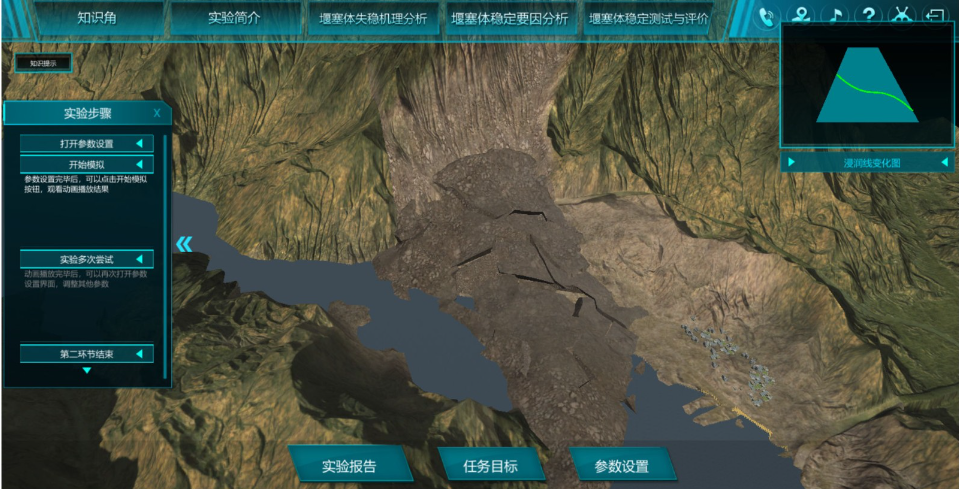
Task: Expand the 打开参数设置 step
Action: tap(87, 143)
